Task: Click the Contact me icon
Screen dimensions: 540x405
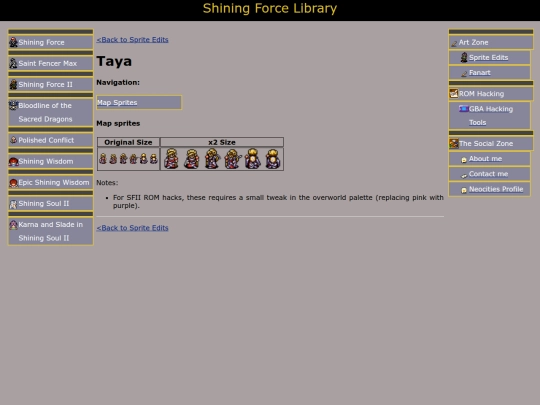Action: pyautogui.click(x=464, y=175)
